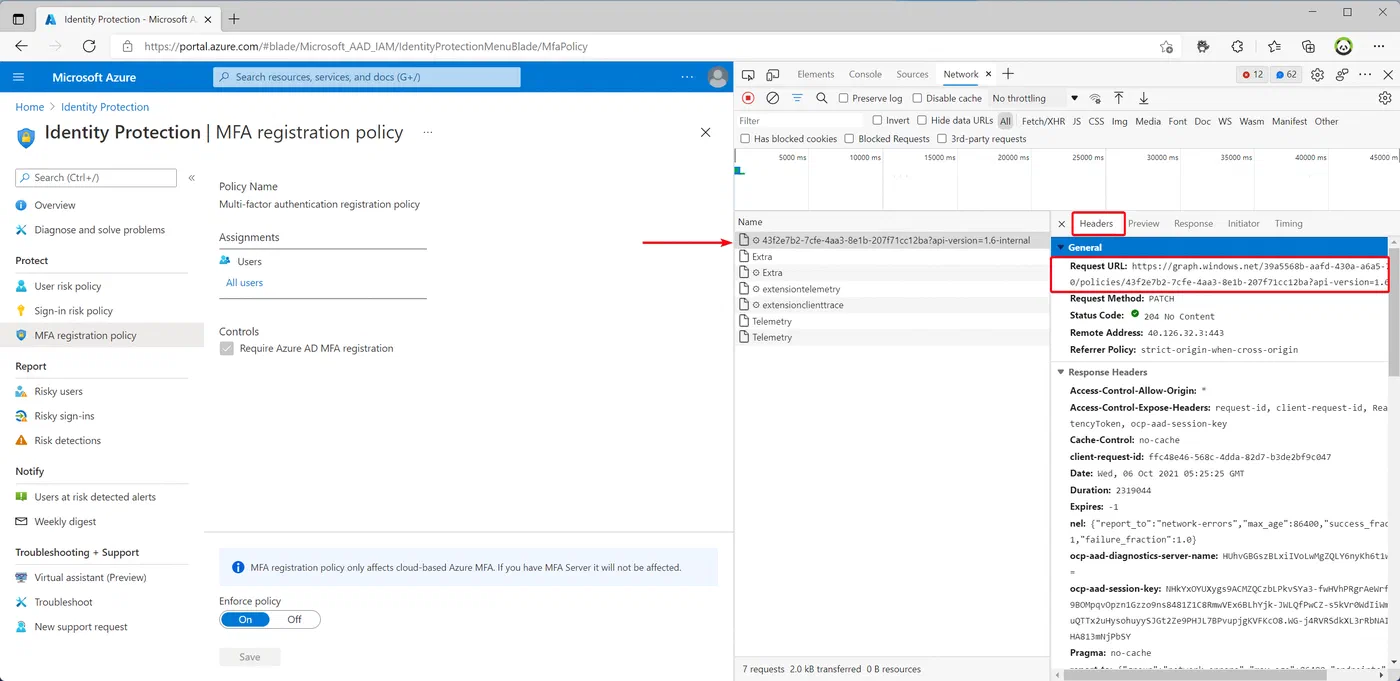Open the Azure portal hamburger menu
The height and width of the screenshot is (681, 1400).
19,77
